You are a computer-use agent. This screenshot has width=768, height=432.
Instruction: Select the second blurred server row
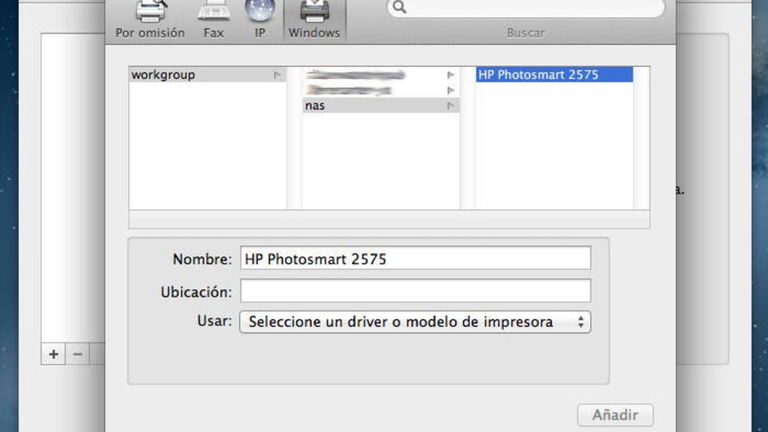[381, 90]
